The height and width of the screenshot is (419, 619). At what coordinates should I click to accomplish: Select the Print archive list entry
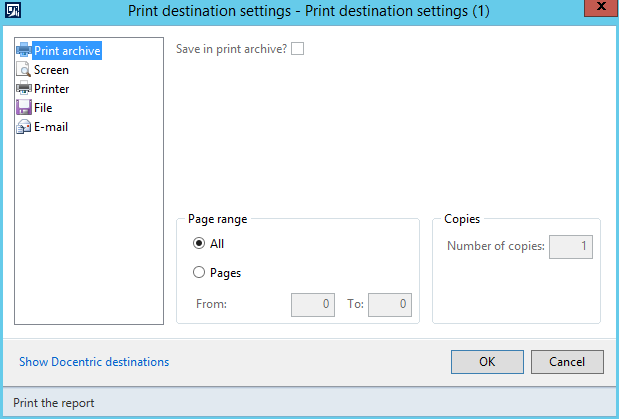pyautogui.click(x=67, y=51)
